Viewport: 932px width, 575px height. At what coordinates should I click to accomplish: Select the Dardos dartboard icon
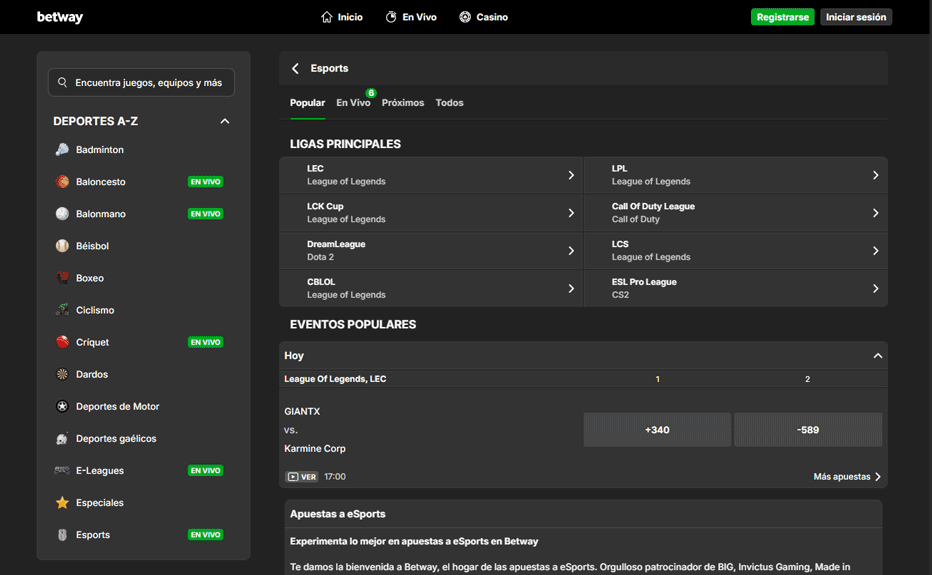coord(62,374)
